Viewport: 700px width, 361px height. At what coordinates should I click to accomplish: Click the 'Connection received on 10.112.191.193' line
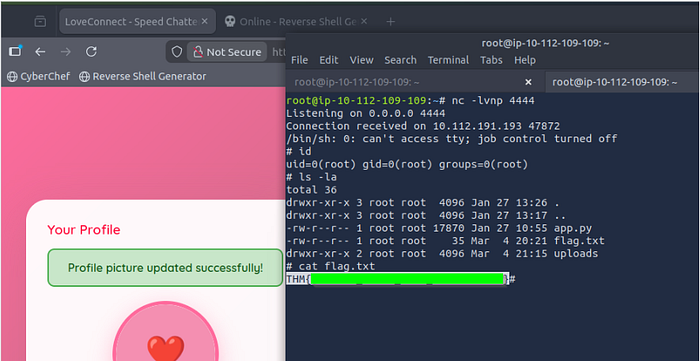pos(423,126)
